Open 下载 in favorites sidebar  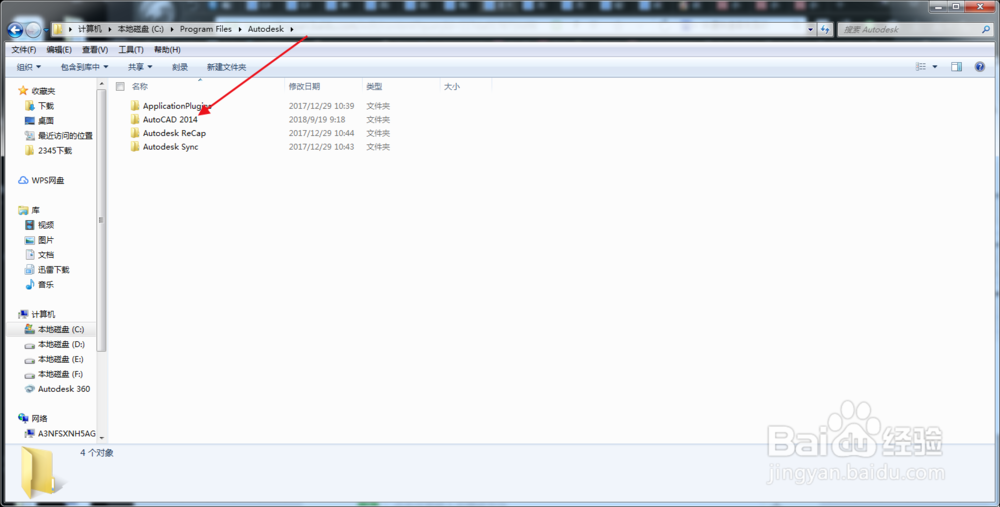point(45,105)
